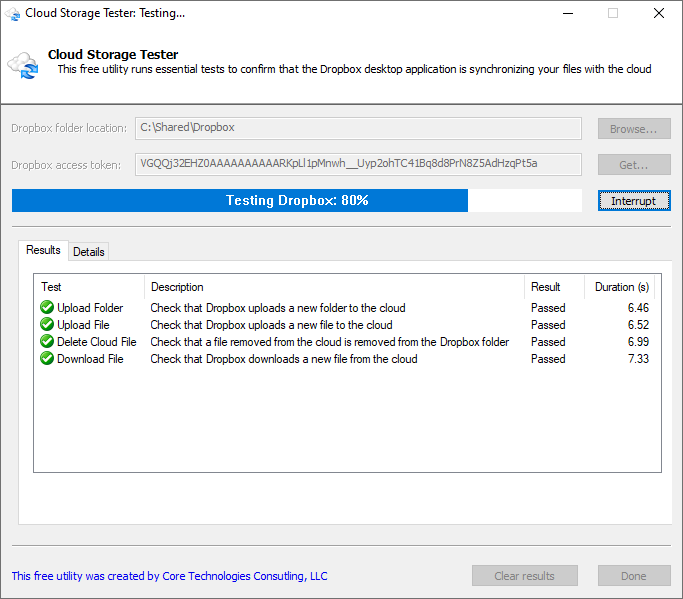Viewport: 683px width, 599px height.
Task: Click the duration value 7.33
Action: tap(638, 359)
